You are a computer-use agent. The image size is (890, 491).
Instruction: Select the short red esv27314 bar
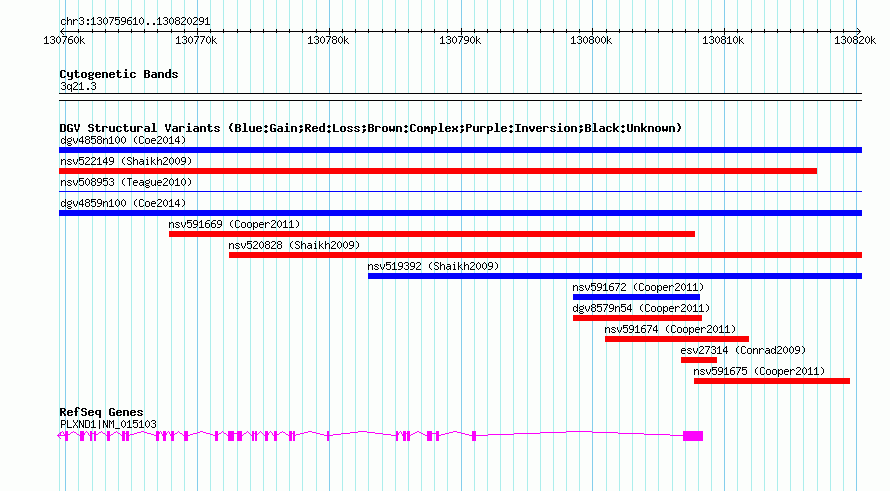pos(699,360)
